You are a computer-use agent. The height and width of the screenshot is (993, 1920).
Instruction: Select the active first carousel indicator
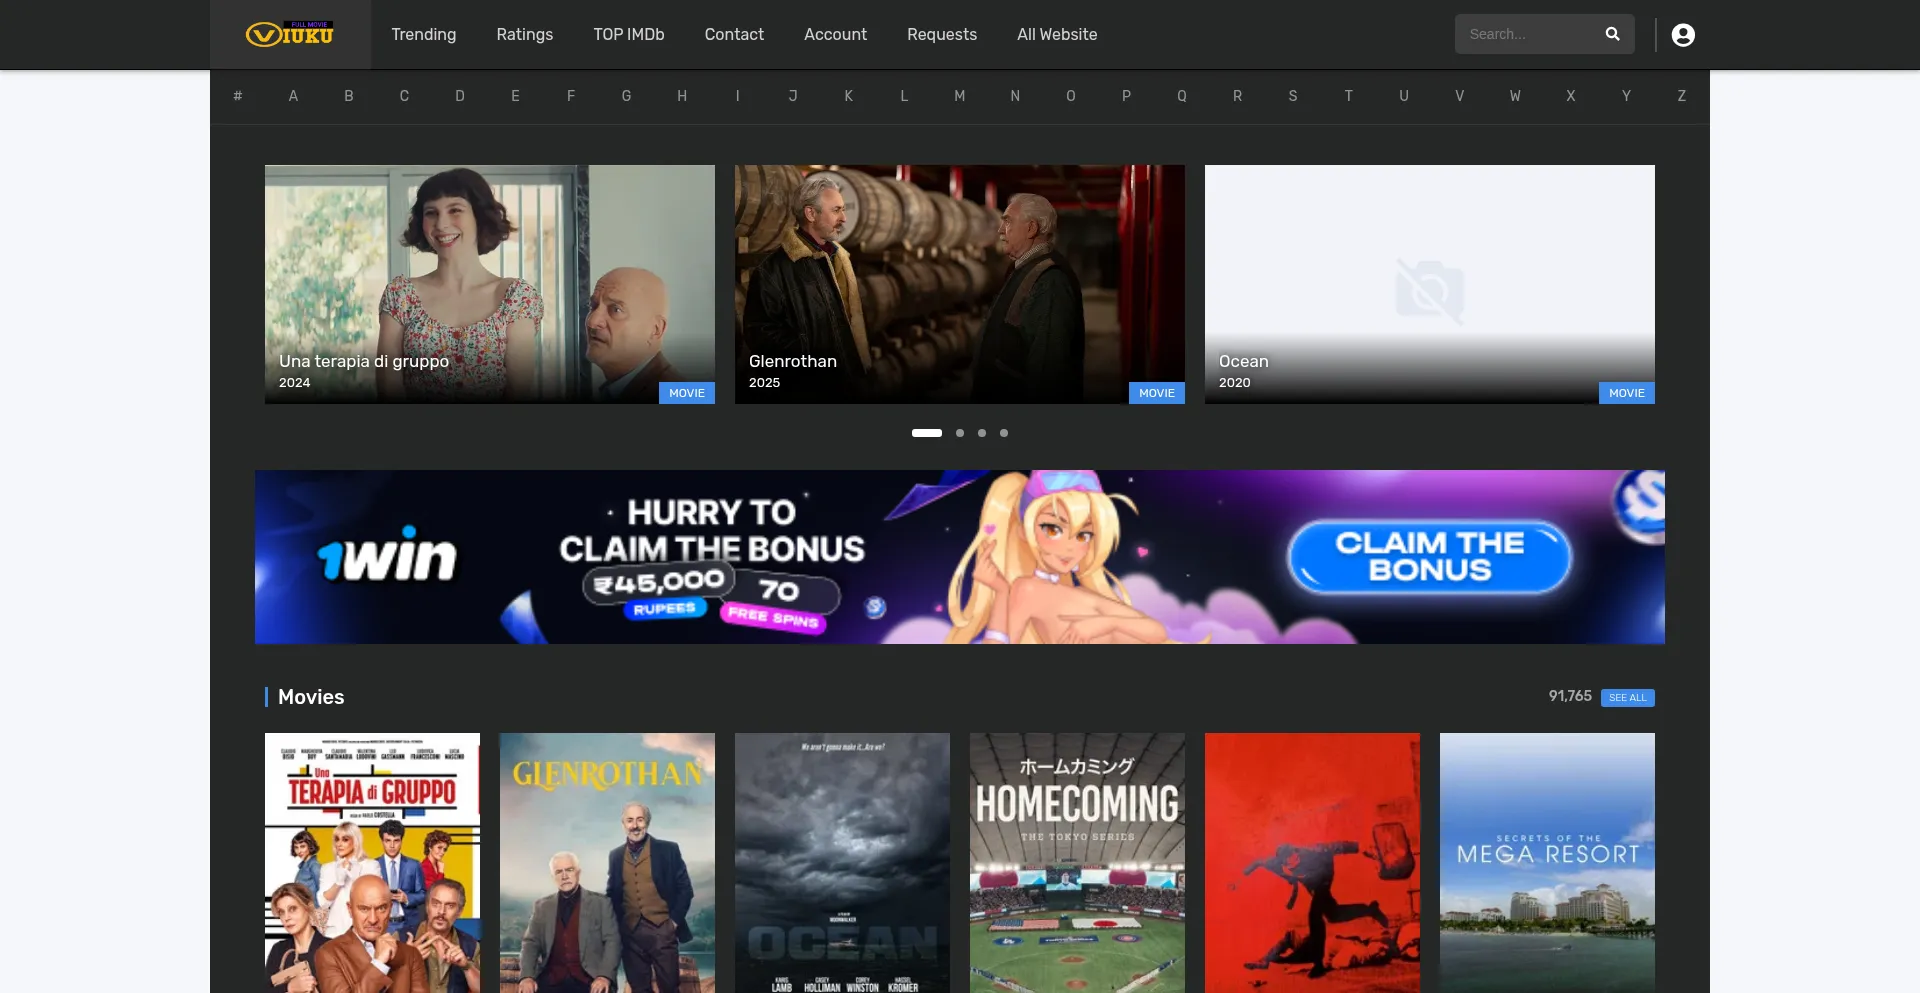click(x=927, y=433)
